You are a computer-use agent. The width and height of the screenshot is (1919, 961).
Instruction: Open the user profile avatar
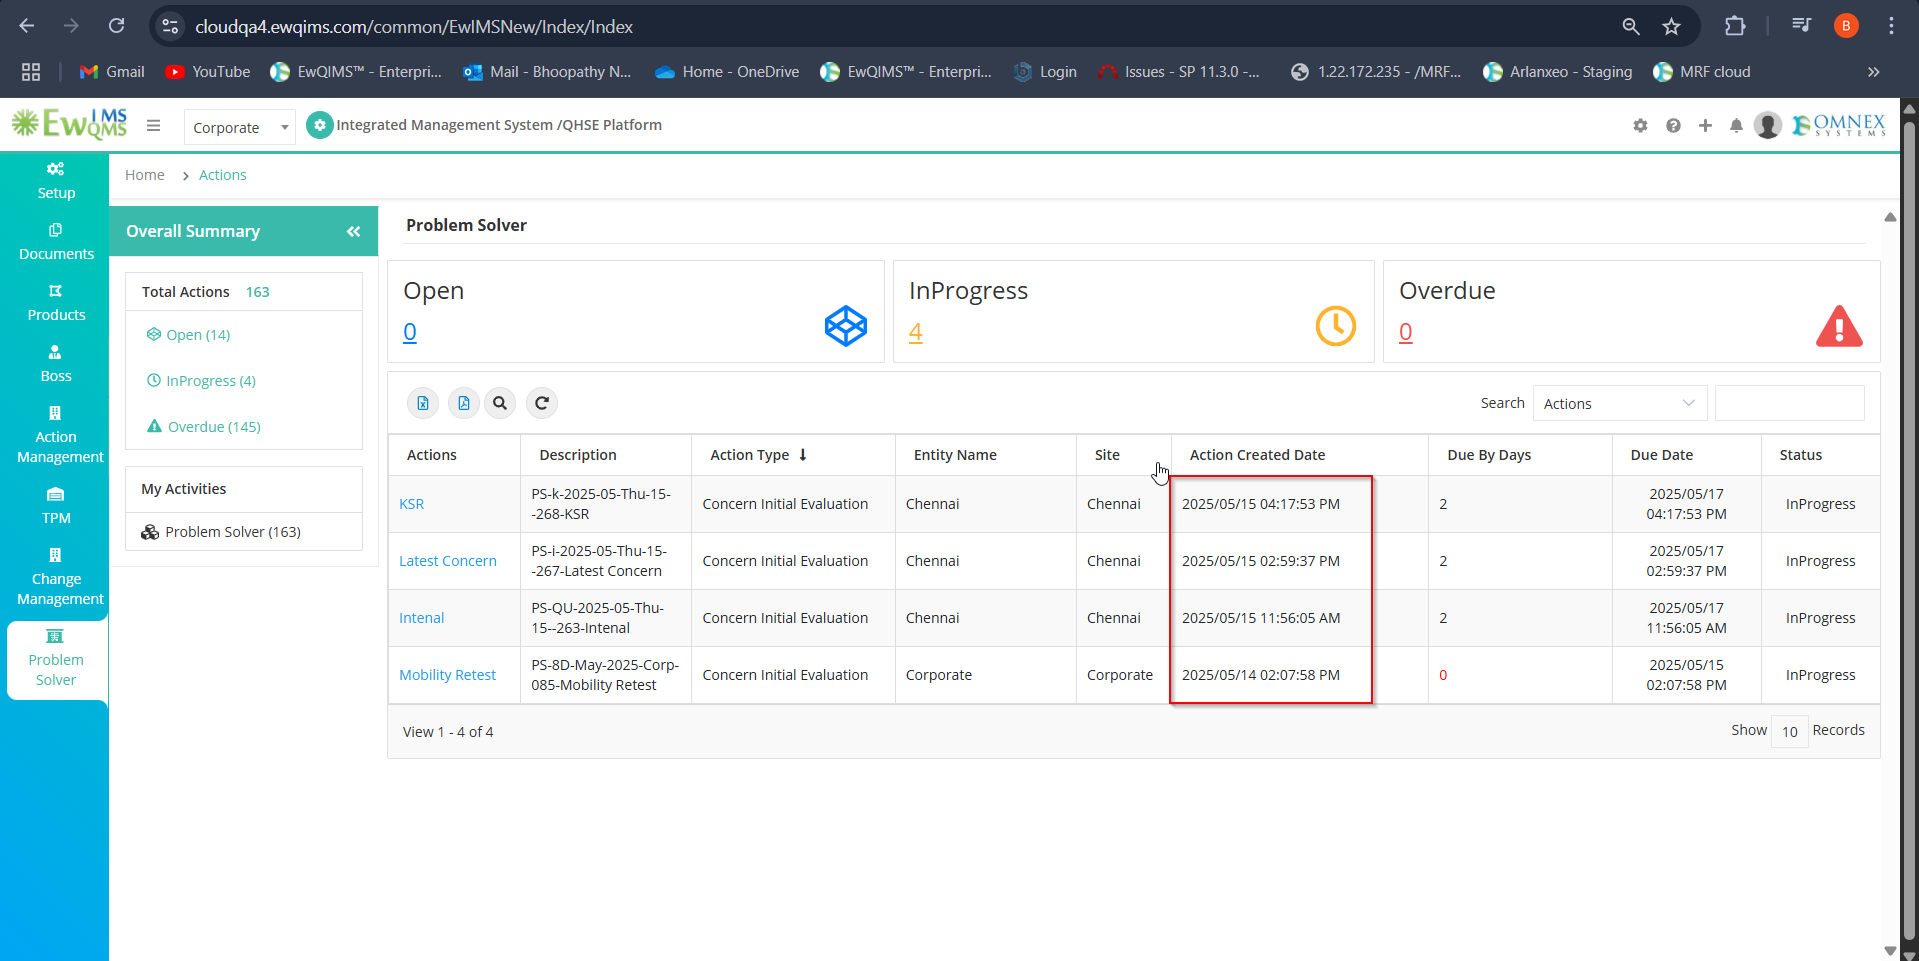click(1768, 125)
